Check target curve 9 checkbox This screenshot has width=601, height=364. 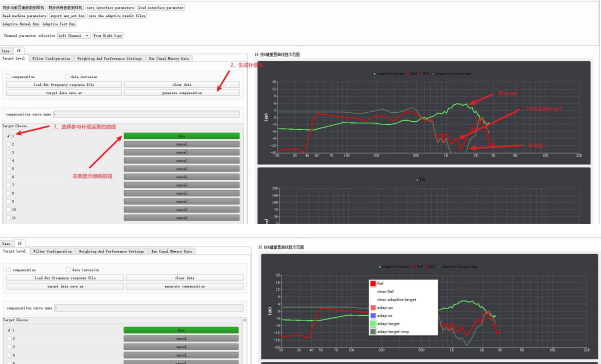click(8, 201)
